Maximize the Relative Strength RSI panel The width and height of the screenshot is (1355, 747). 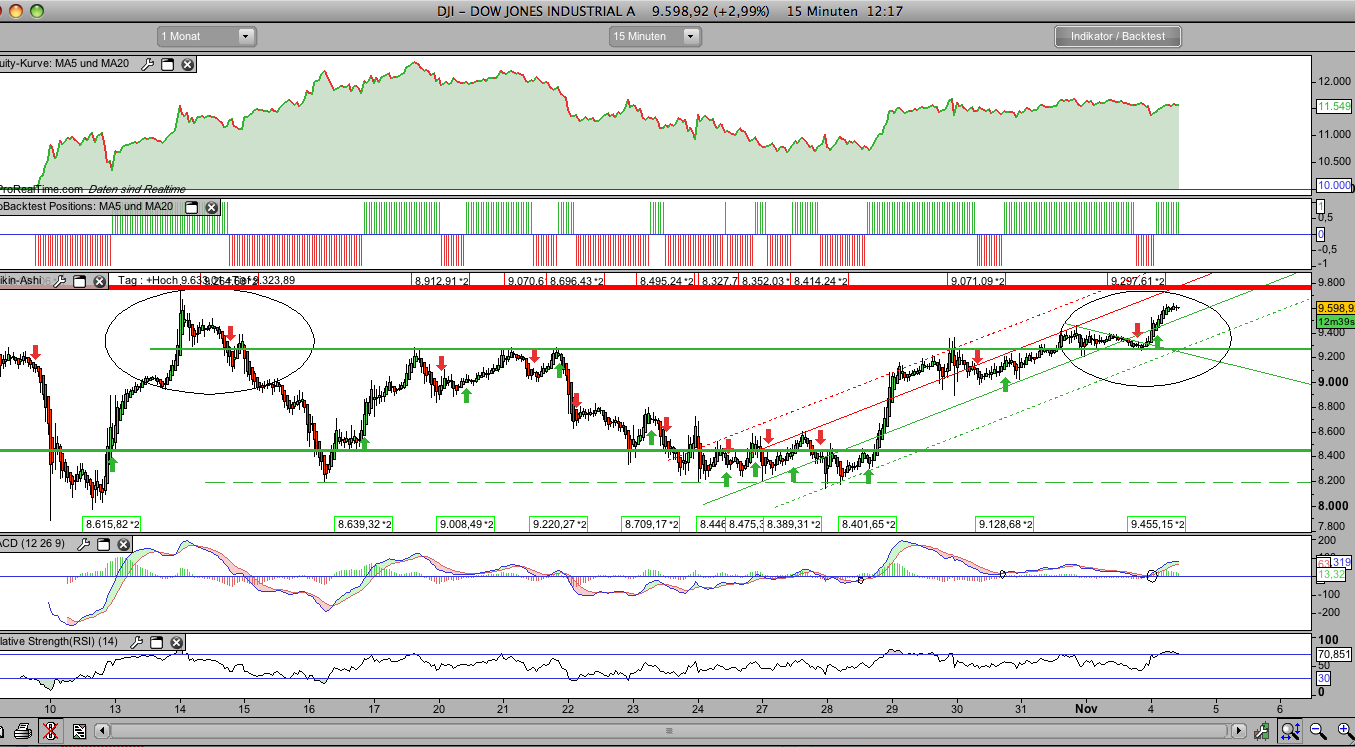pos(156,642)
